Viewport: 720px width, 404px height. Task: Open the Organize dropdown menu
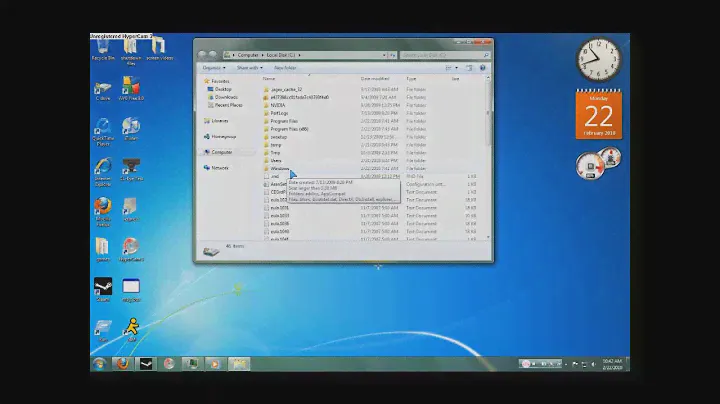(x=211, y=67)
